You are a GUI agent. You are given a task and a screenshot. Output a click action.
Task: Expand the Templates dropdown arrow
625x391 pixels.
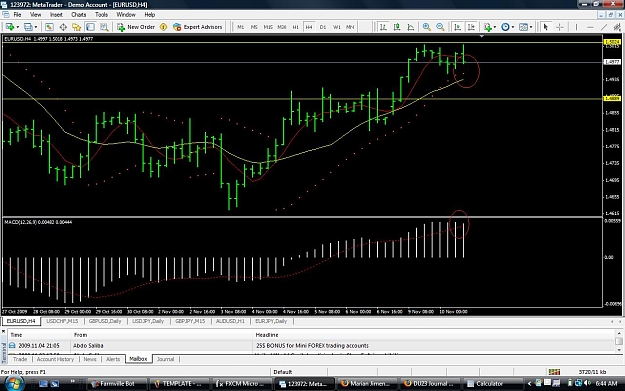531,27
